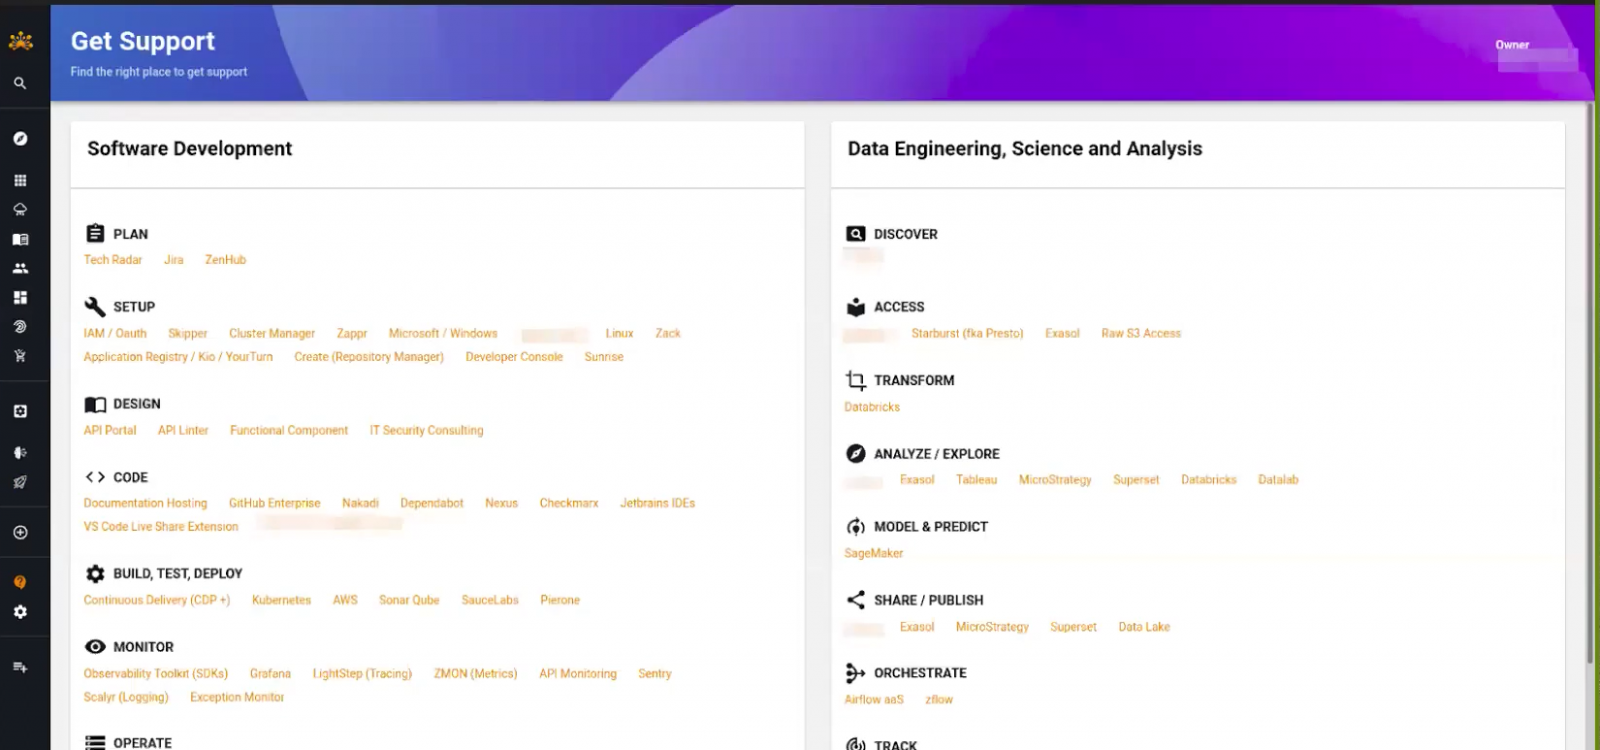Image resolution: width=1600 pixels, height=750 pixels.
Task: Open the Tech Radar link
Action: click(x=113, y=260)
